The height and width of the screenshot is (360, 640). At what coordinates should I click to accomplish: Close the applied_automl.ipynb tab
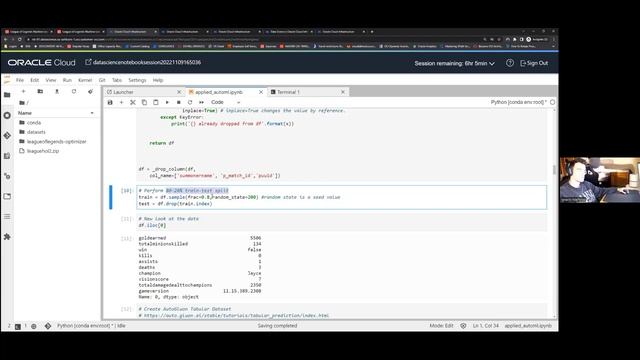pos(261,92)
